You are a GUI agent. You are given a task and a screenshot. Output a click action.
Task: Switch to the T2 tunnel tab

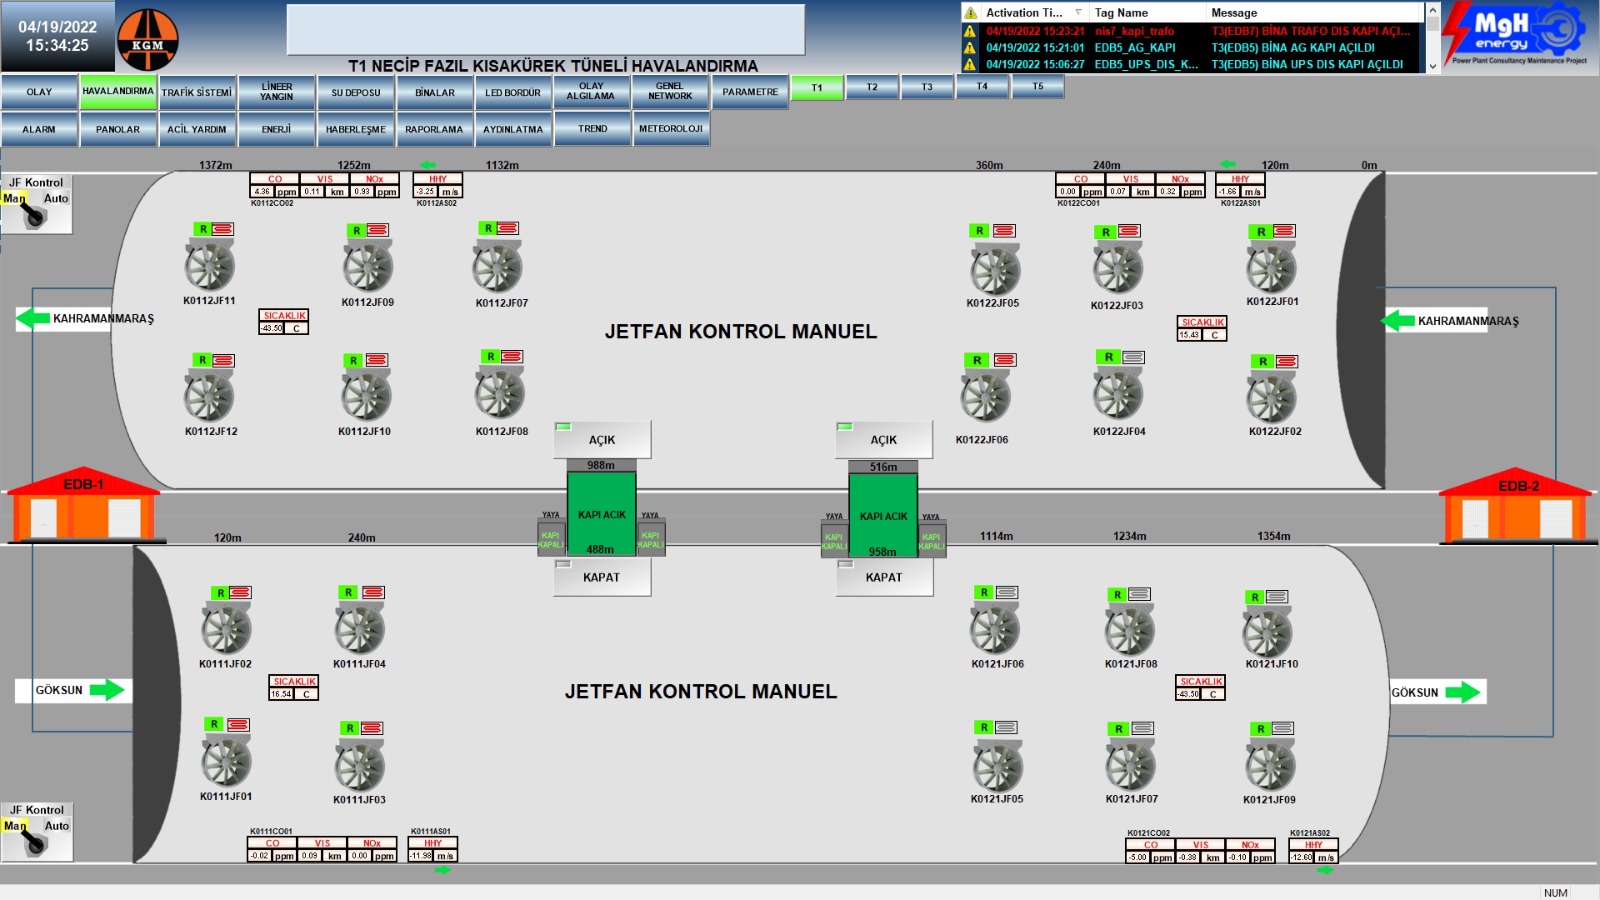pos(872,87)
